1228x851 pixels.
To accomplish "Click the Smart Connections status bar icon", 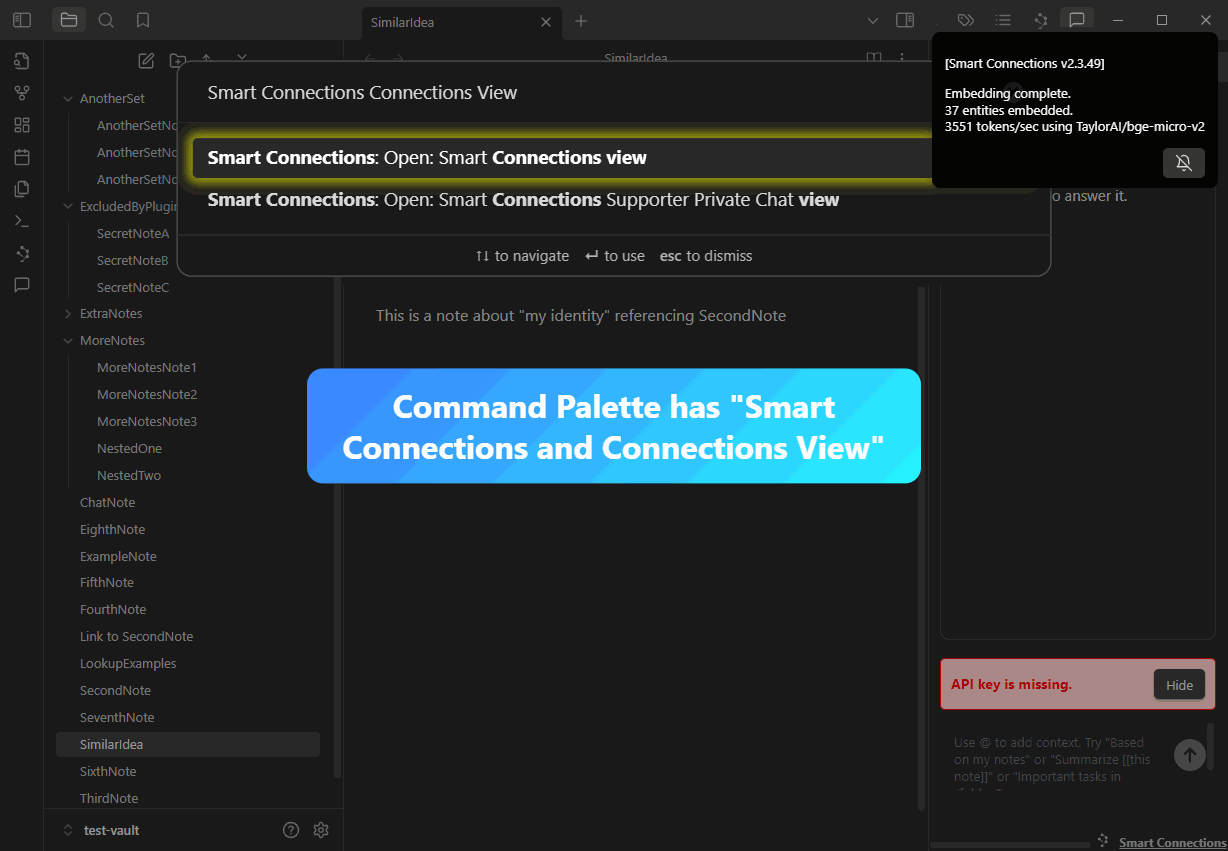I will pyautogui.click(x=1104, y=842).
